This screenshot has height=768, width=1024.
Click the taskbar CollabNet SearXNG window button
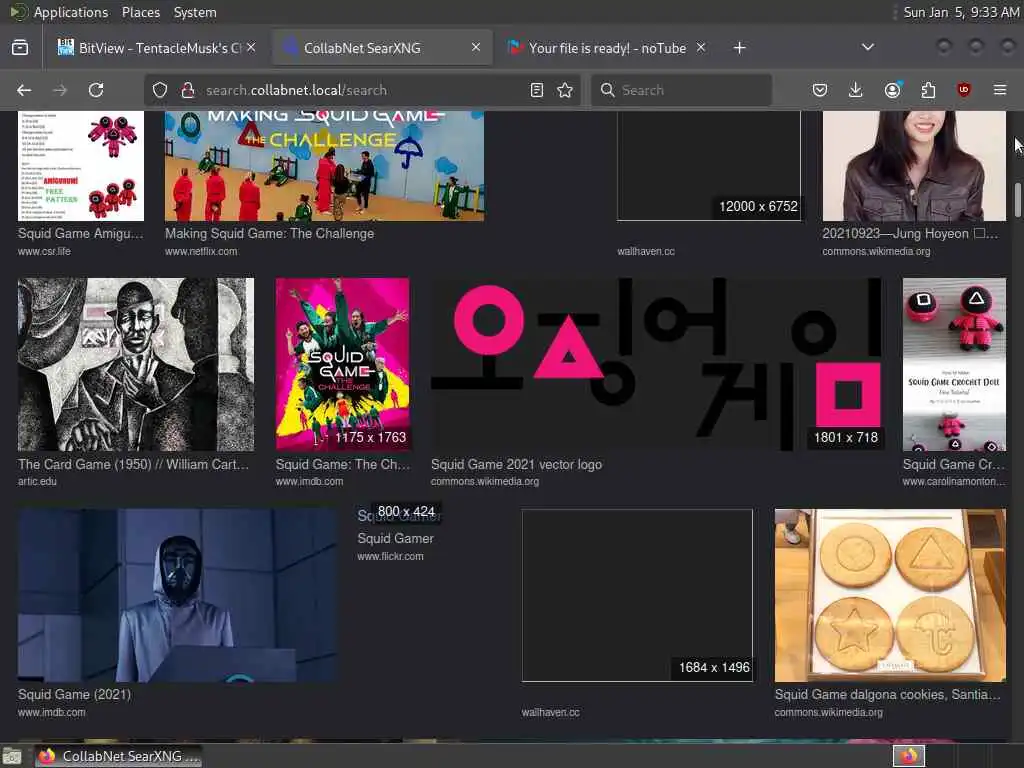coord(117,756)
